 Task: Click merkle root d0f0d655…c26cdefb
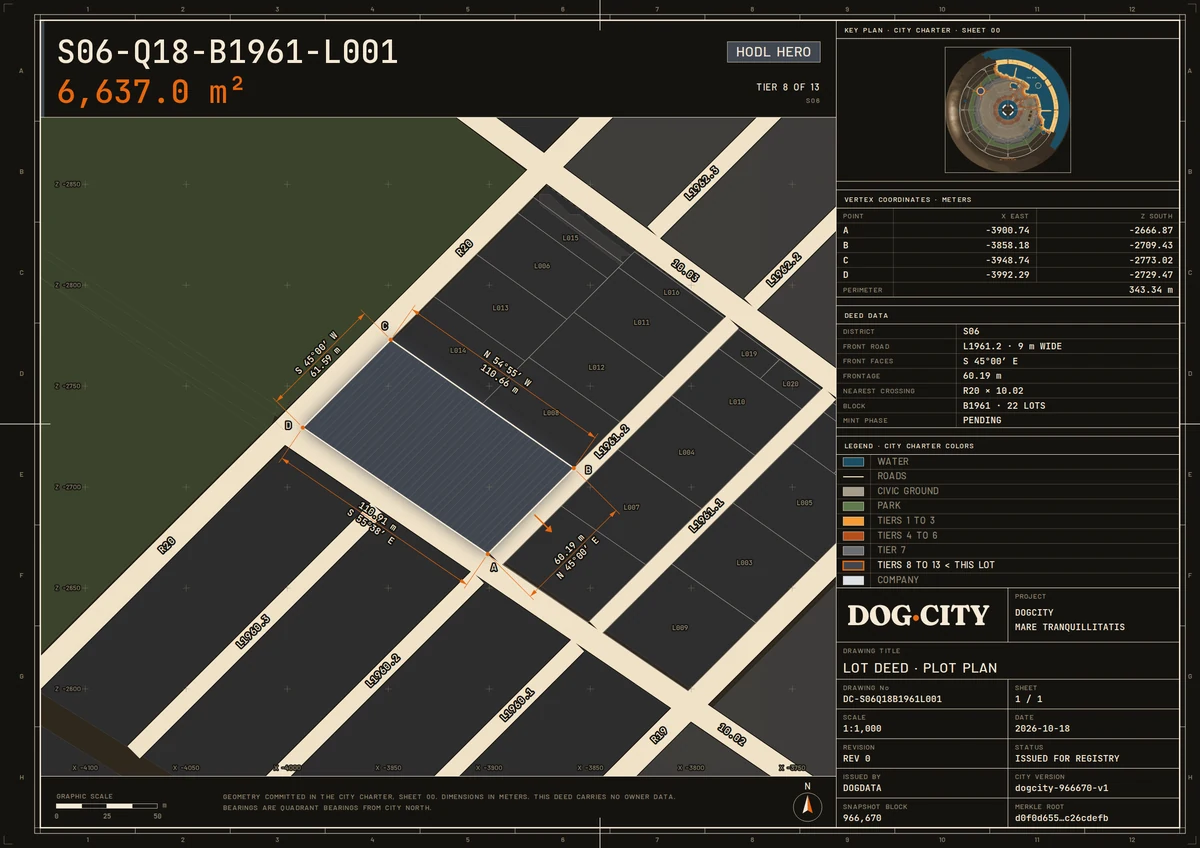pyautogui.click(x=1061, y=818)
